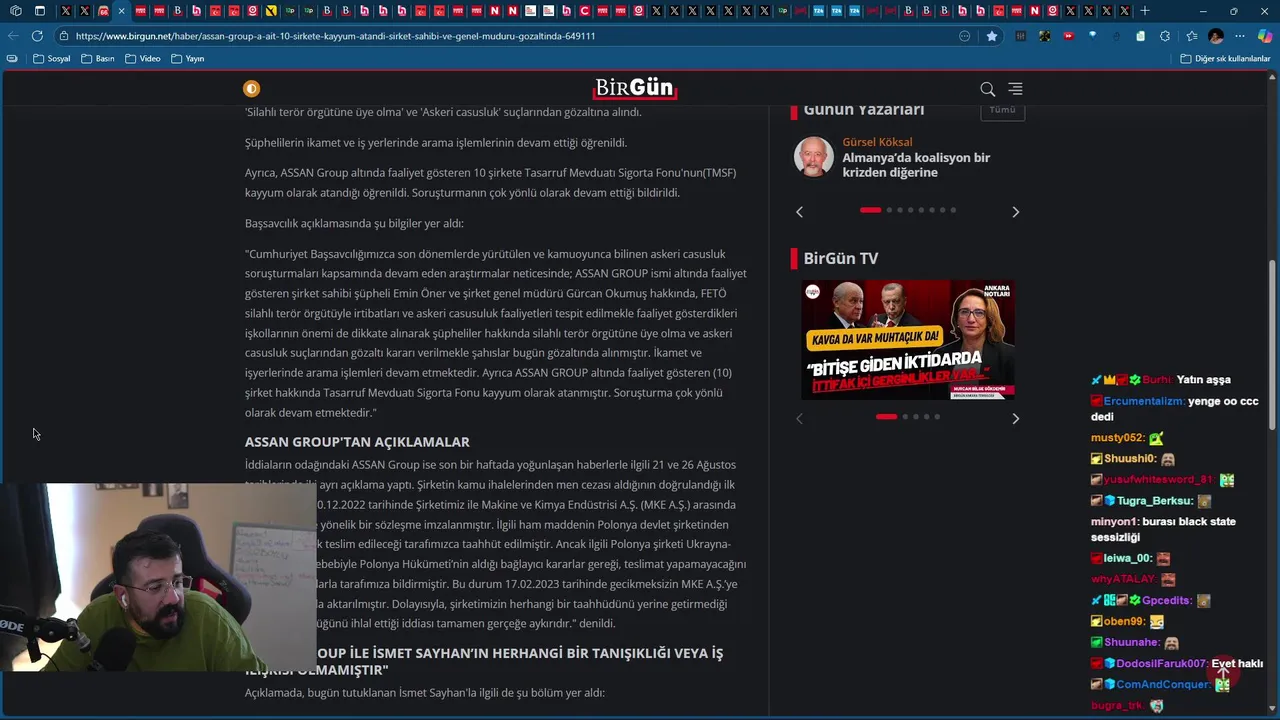Image resolution: width=1280 pixels, height=720 pixels.
Task: Select the last pagination dot under BirGün TV video
Action: (x=937, y=417)
